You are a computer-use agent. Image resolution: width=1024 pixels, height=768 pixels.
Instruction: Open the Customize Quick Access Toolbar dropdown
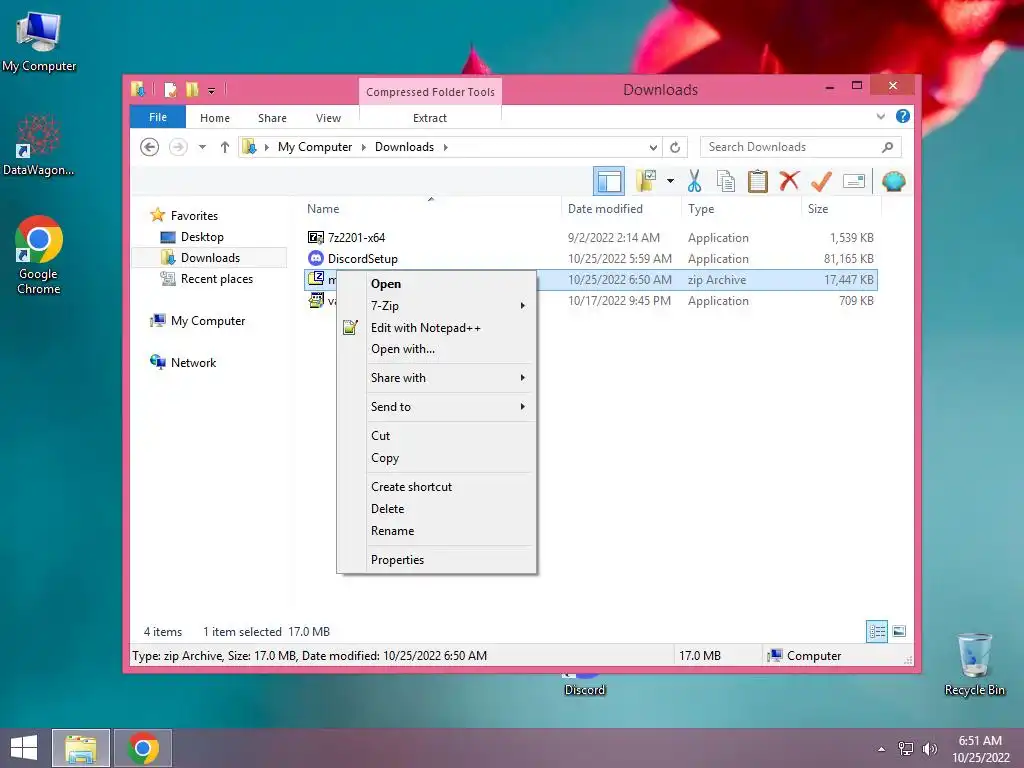pyautogui.click(x=212, y=91)
